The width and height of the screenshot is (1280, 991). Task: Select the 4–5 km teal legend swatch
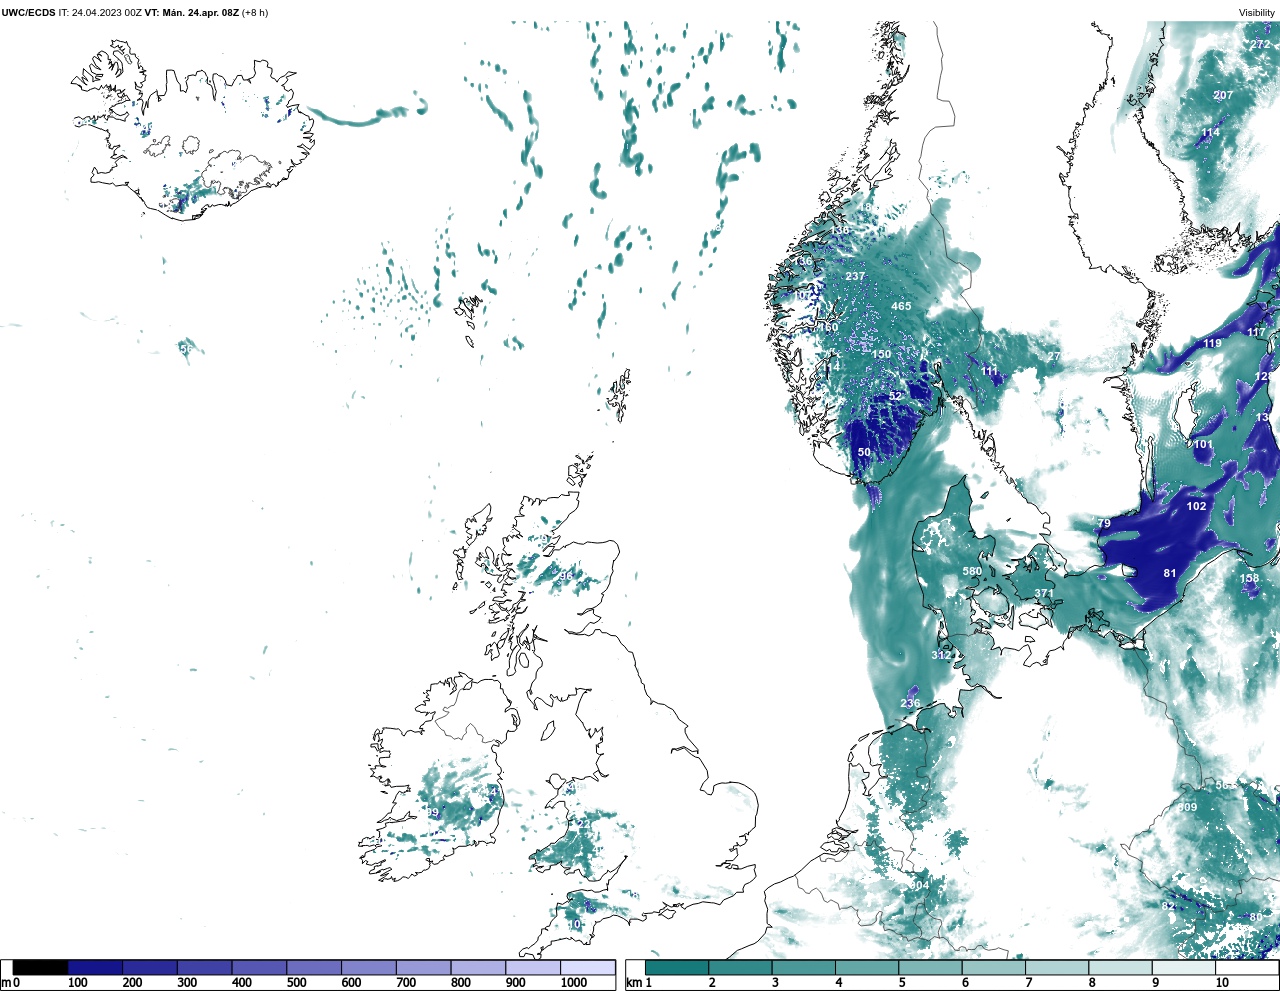[x=867, y=968]
